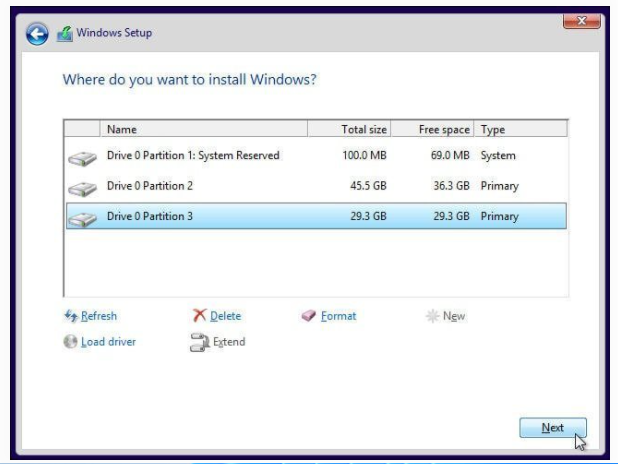The image size is (618, 464).
Task: Click the pink eraser Format icon
Action: [309, 316]
